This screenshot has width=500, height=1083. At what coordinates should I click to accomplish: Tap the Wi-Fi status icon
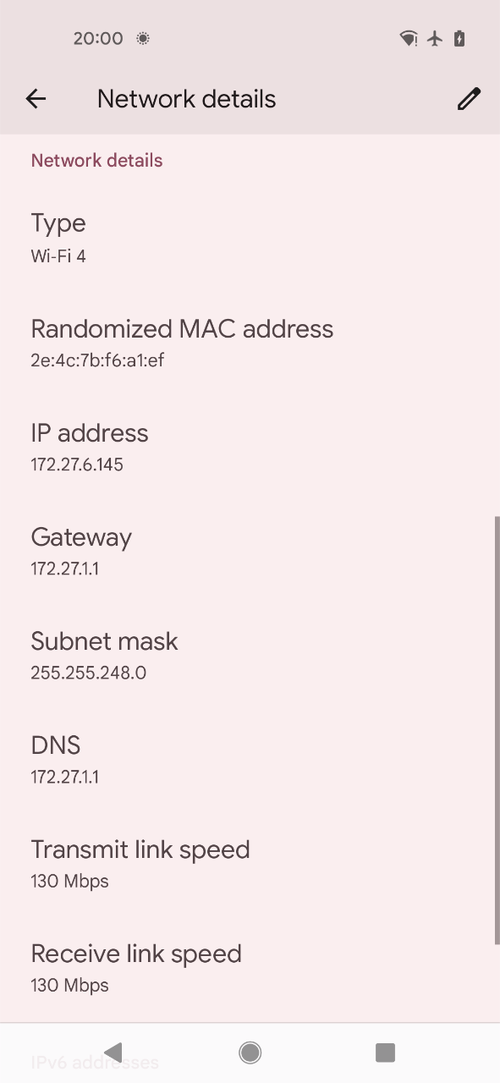[409, 39]
